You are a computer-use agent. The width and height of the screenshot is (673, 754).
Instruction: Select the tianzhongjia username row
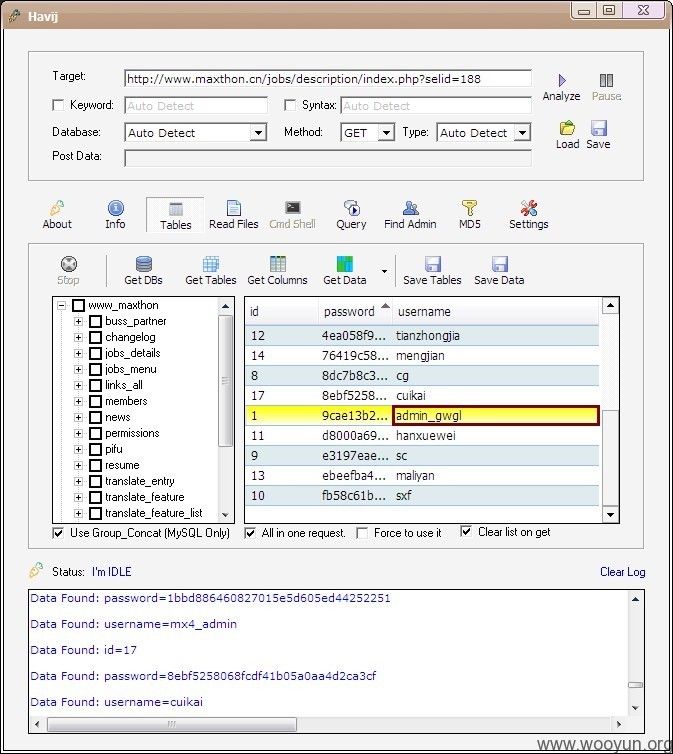(x=422, y=336)
